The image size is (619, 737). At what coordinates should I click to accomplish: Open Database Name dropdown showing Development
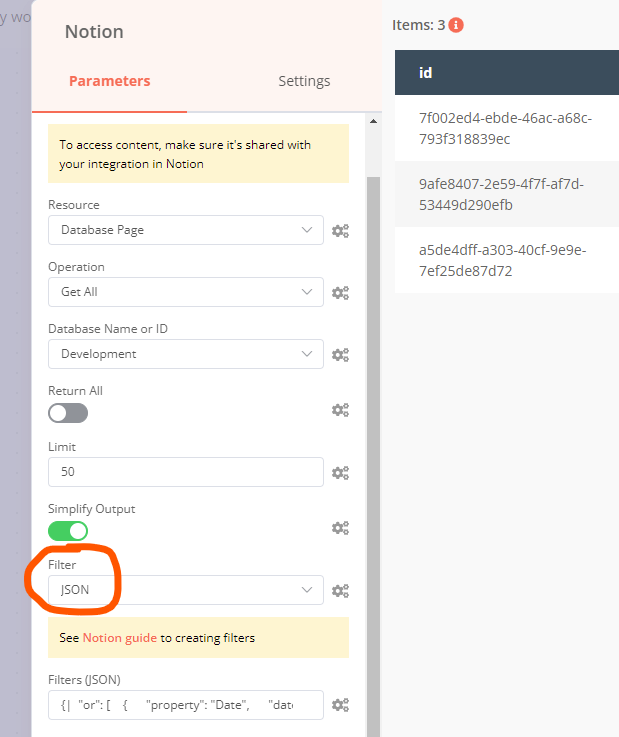(186, 354)
